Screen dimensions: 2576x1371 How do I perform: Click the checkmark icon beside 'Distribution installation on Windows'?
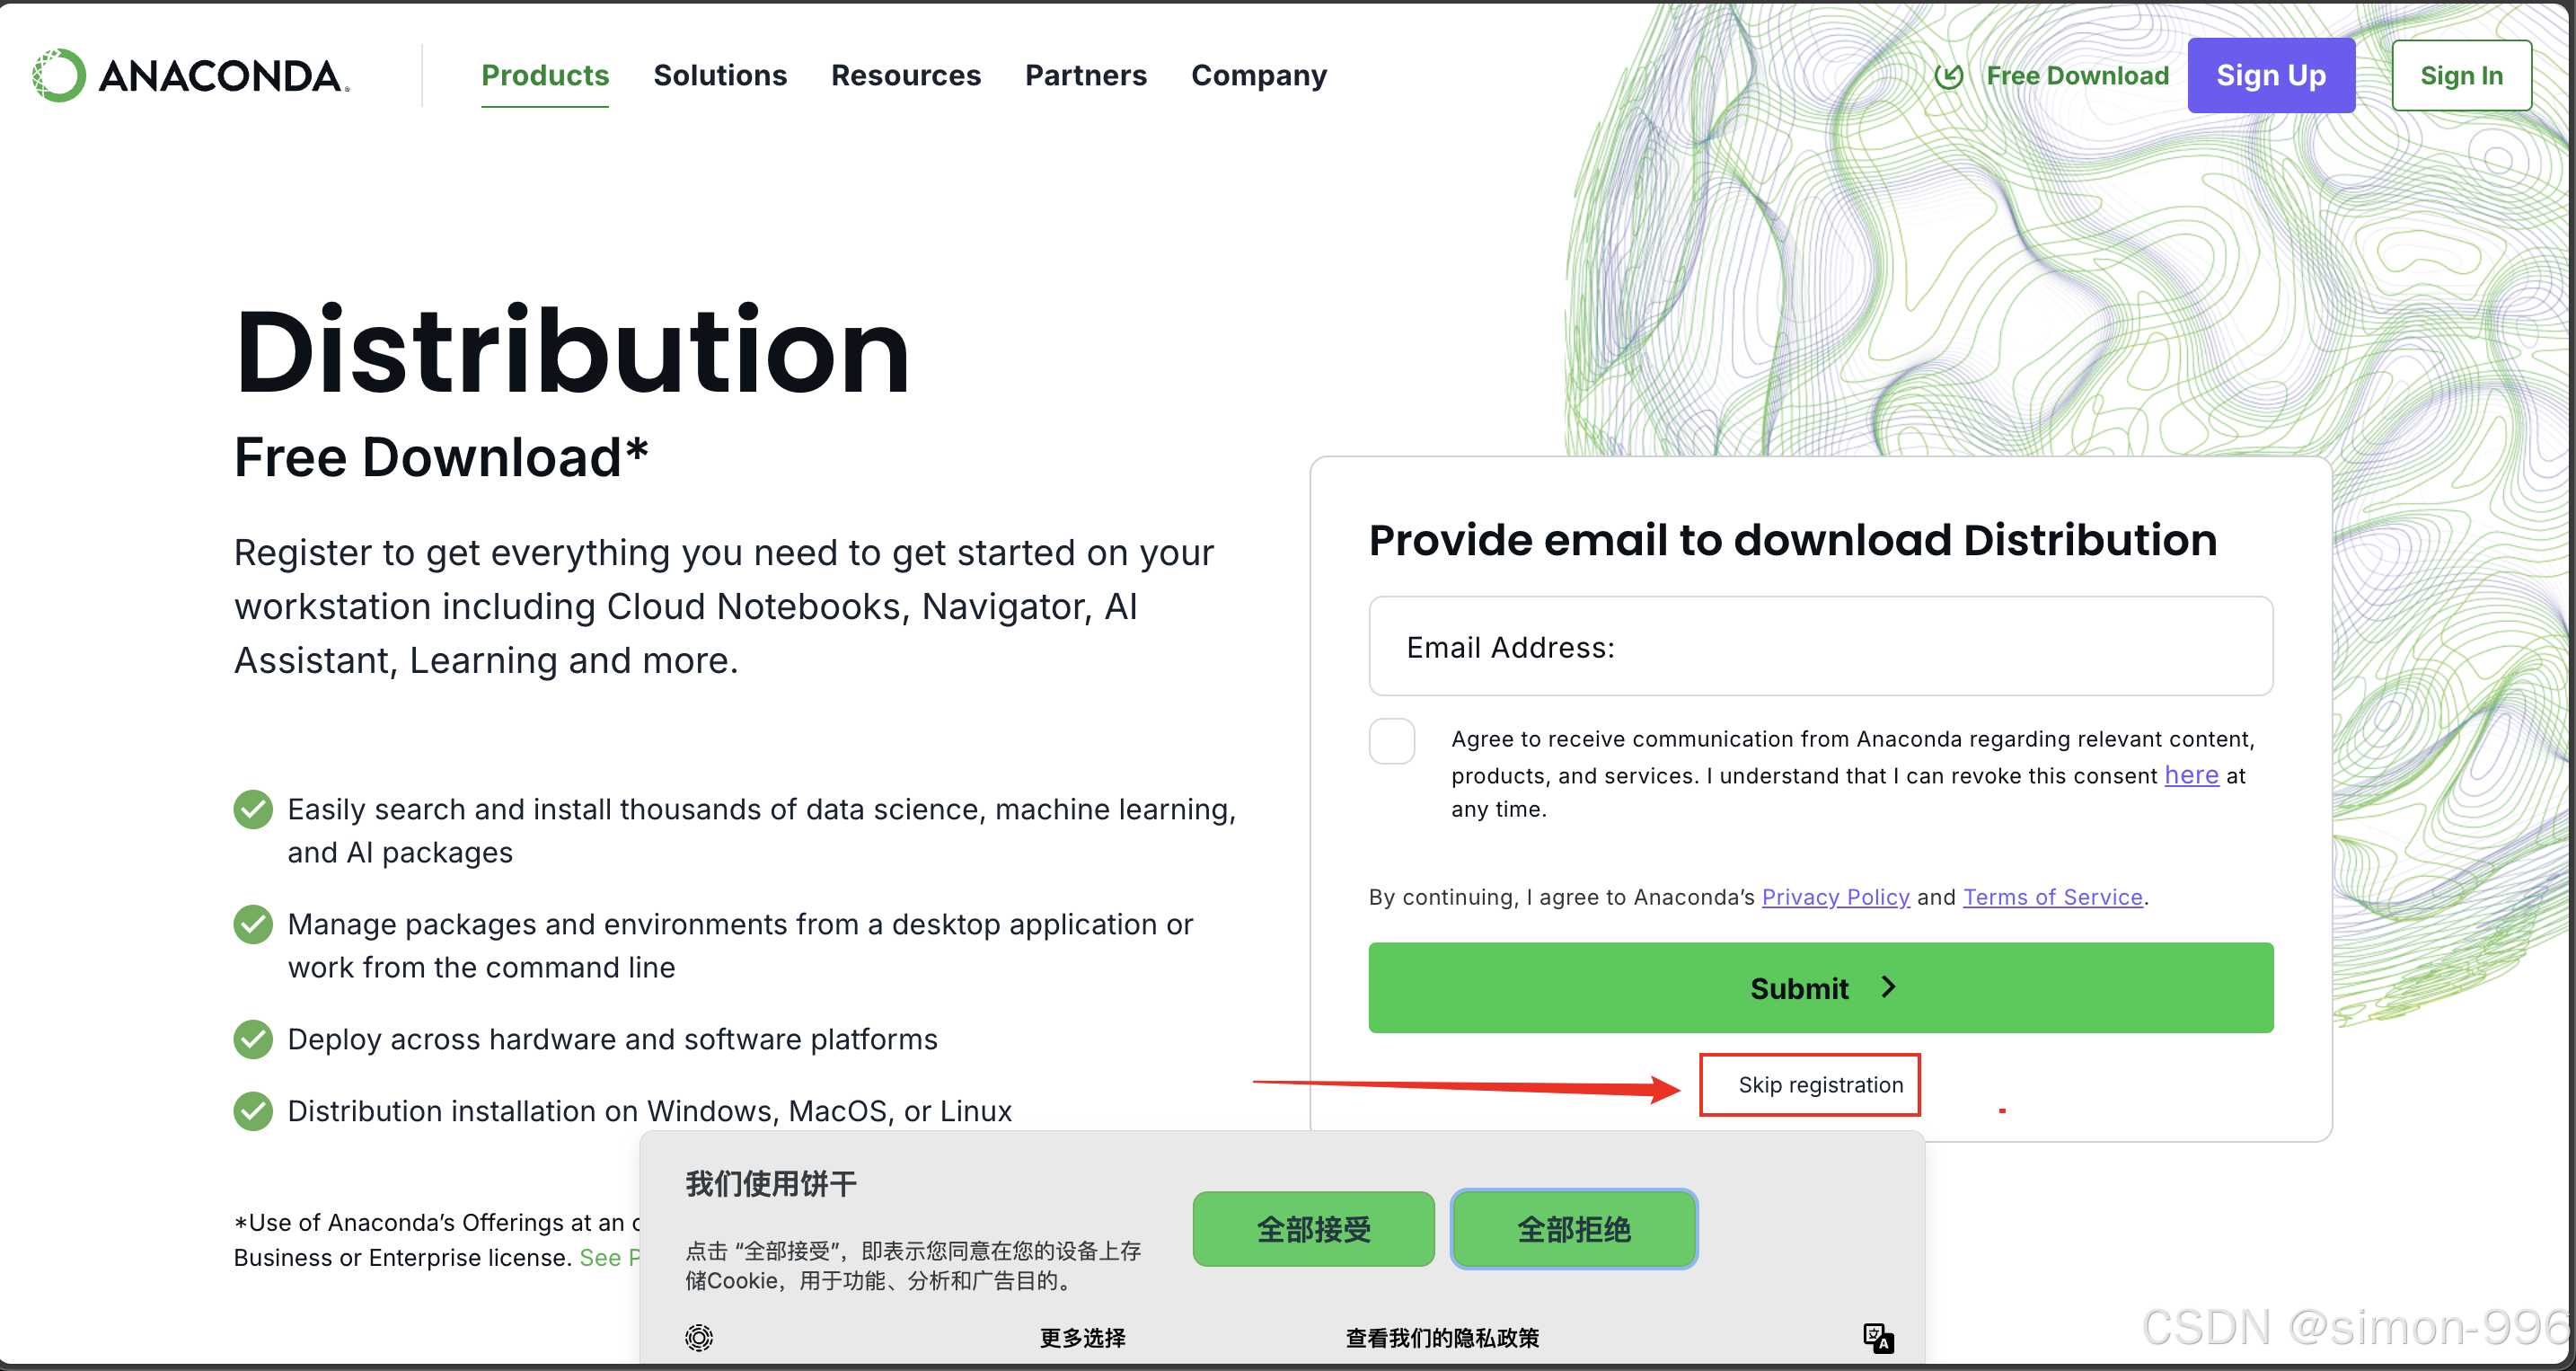click(x=253, y=1111)
